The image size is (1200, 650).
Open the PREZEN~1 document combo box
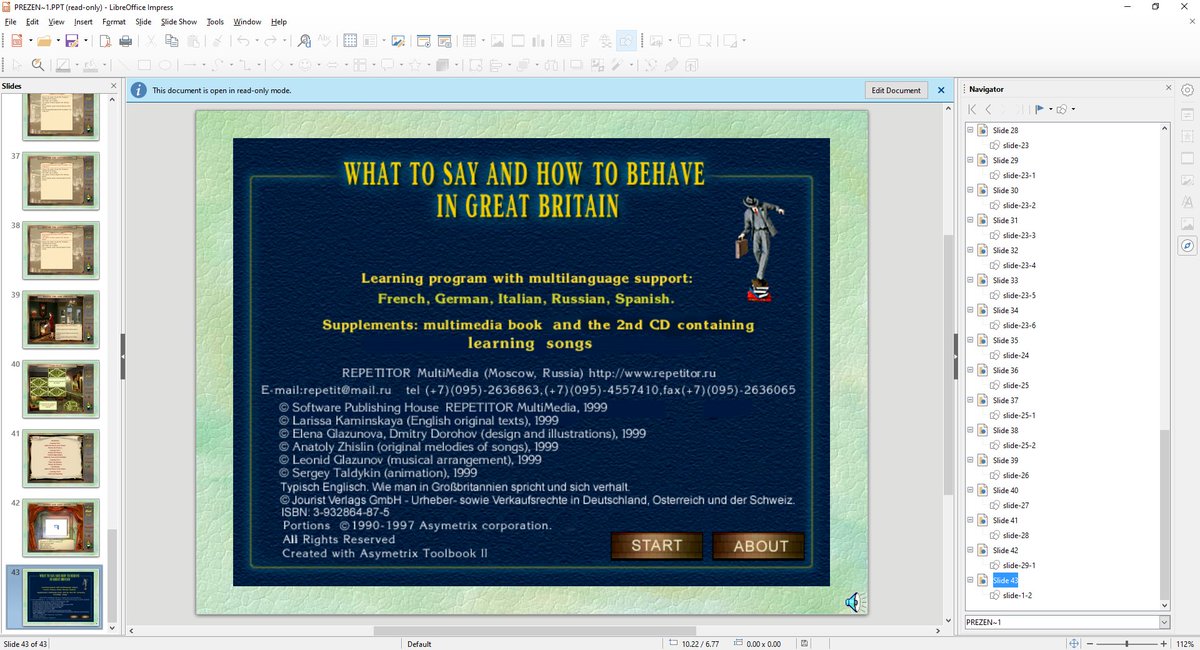click(1066, 622)
